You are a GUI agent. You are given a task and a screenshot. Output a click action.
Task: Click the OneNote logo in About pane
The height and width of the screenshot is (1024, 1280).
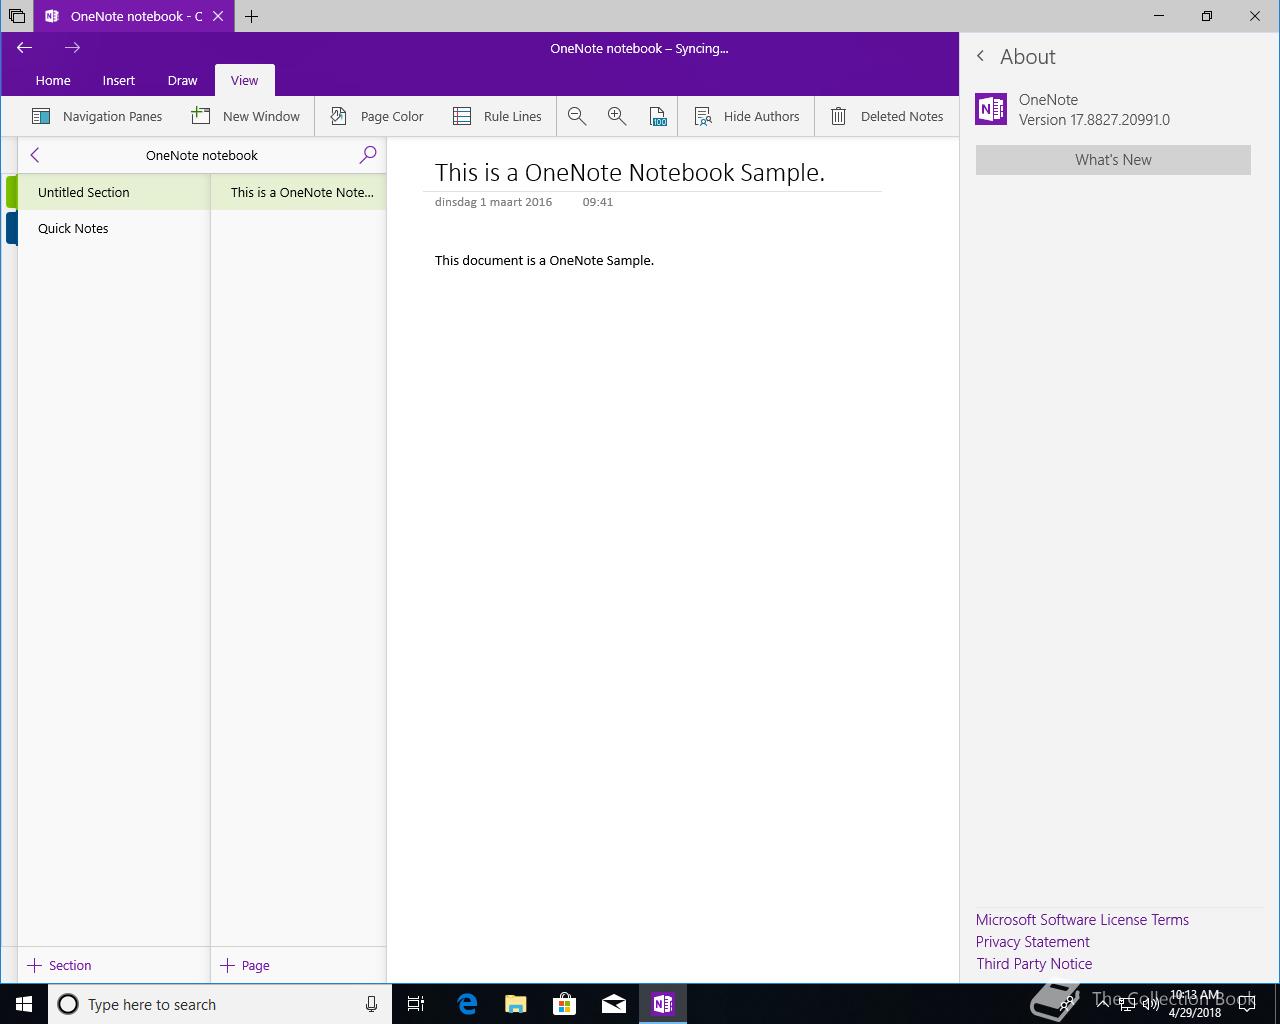coord(991,109)
